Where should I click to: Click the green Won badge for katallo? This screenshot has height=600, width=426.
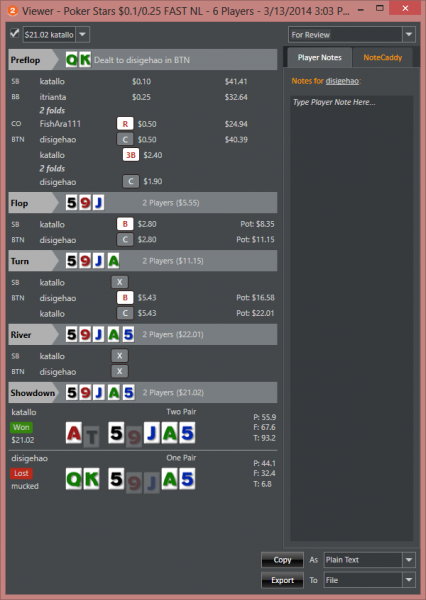(x=21, y=427)
